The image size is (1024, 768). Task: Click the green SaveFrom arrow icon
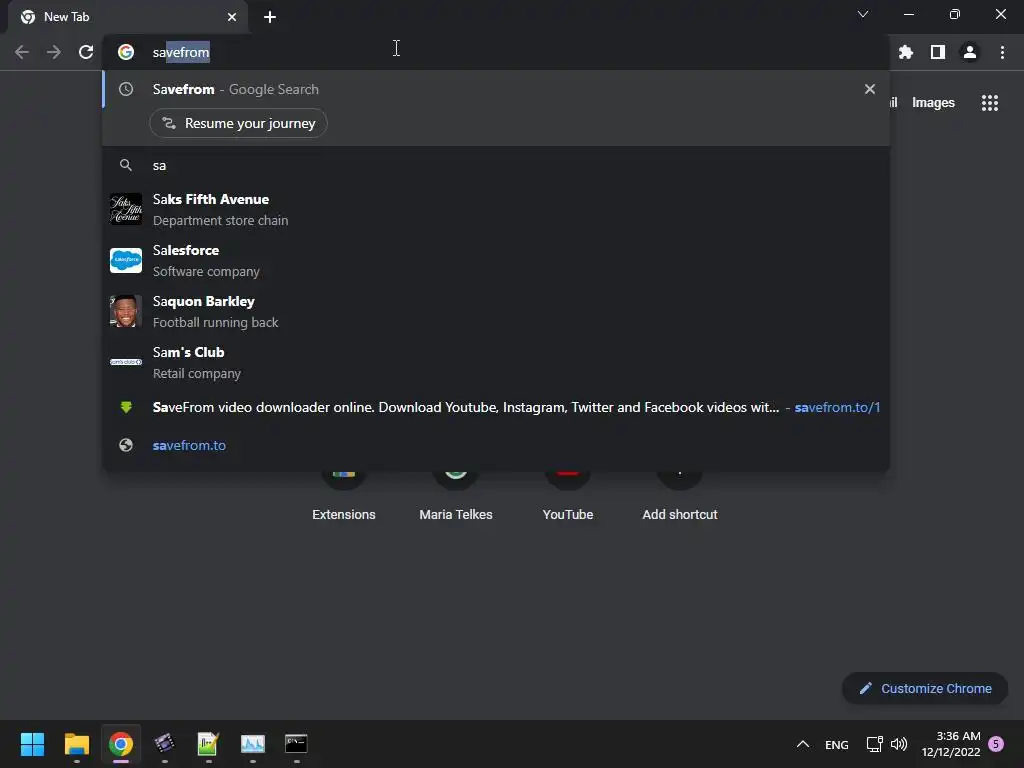(126, 408)
